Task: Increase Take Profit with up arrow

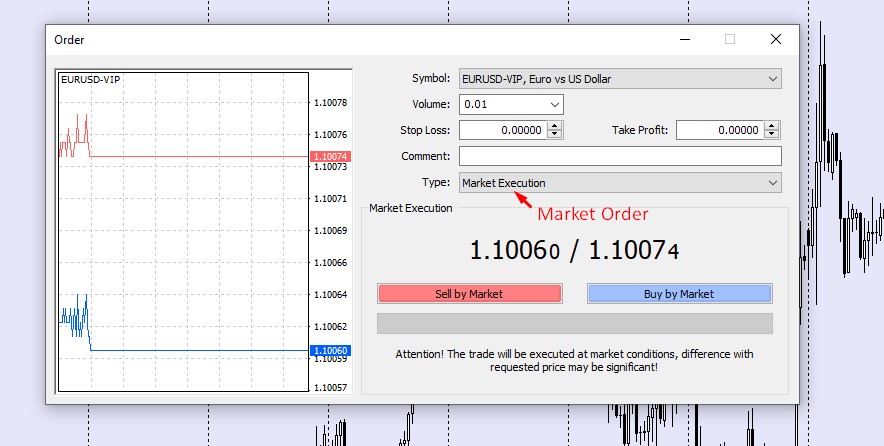Action: (772, 126)
